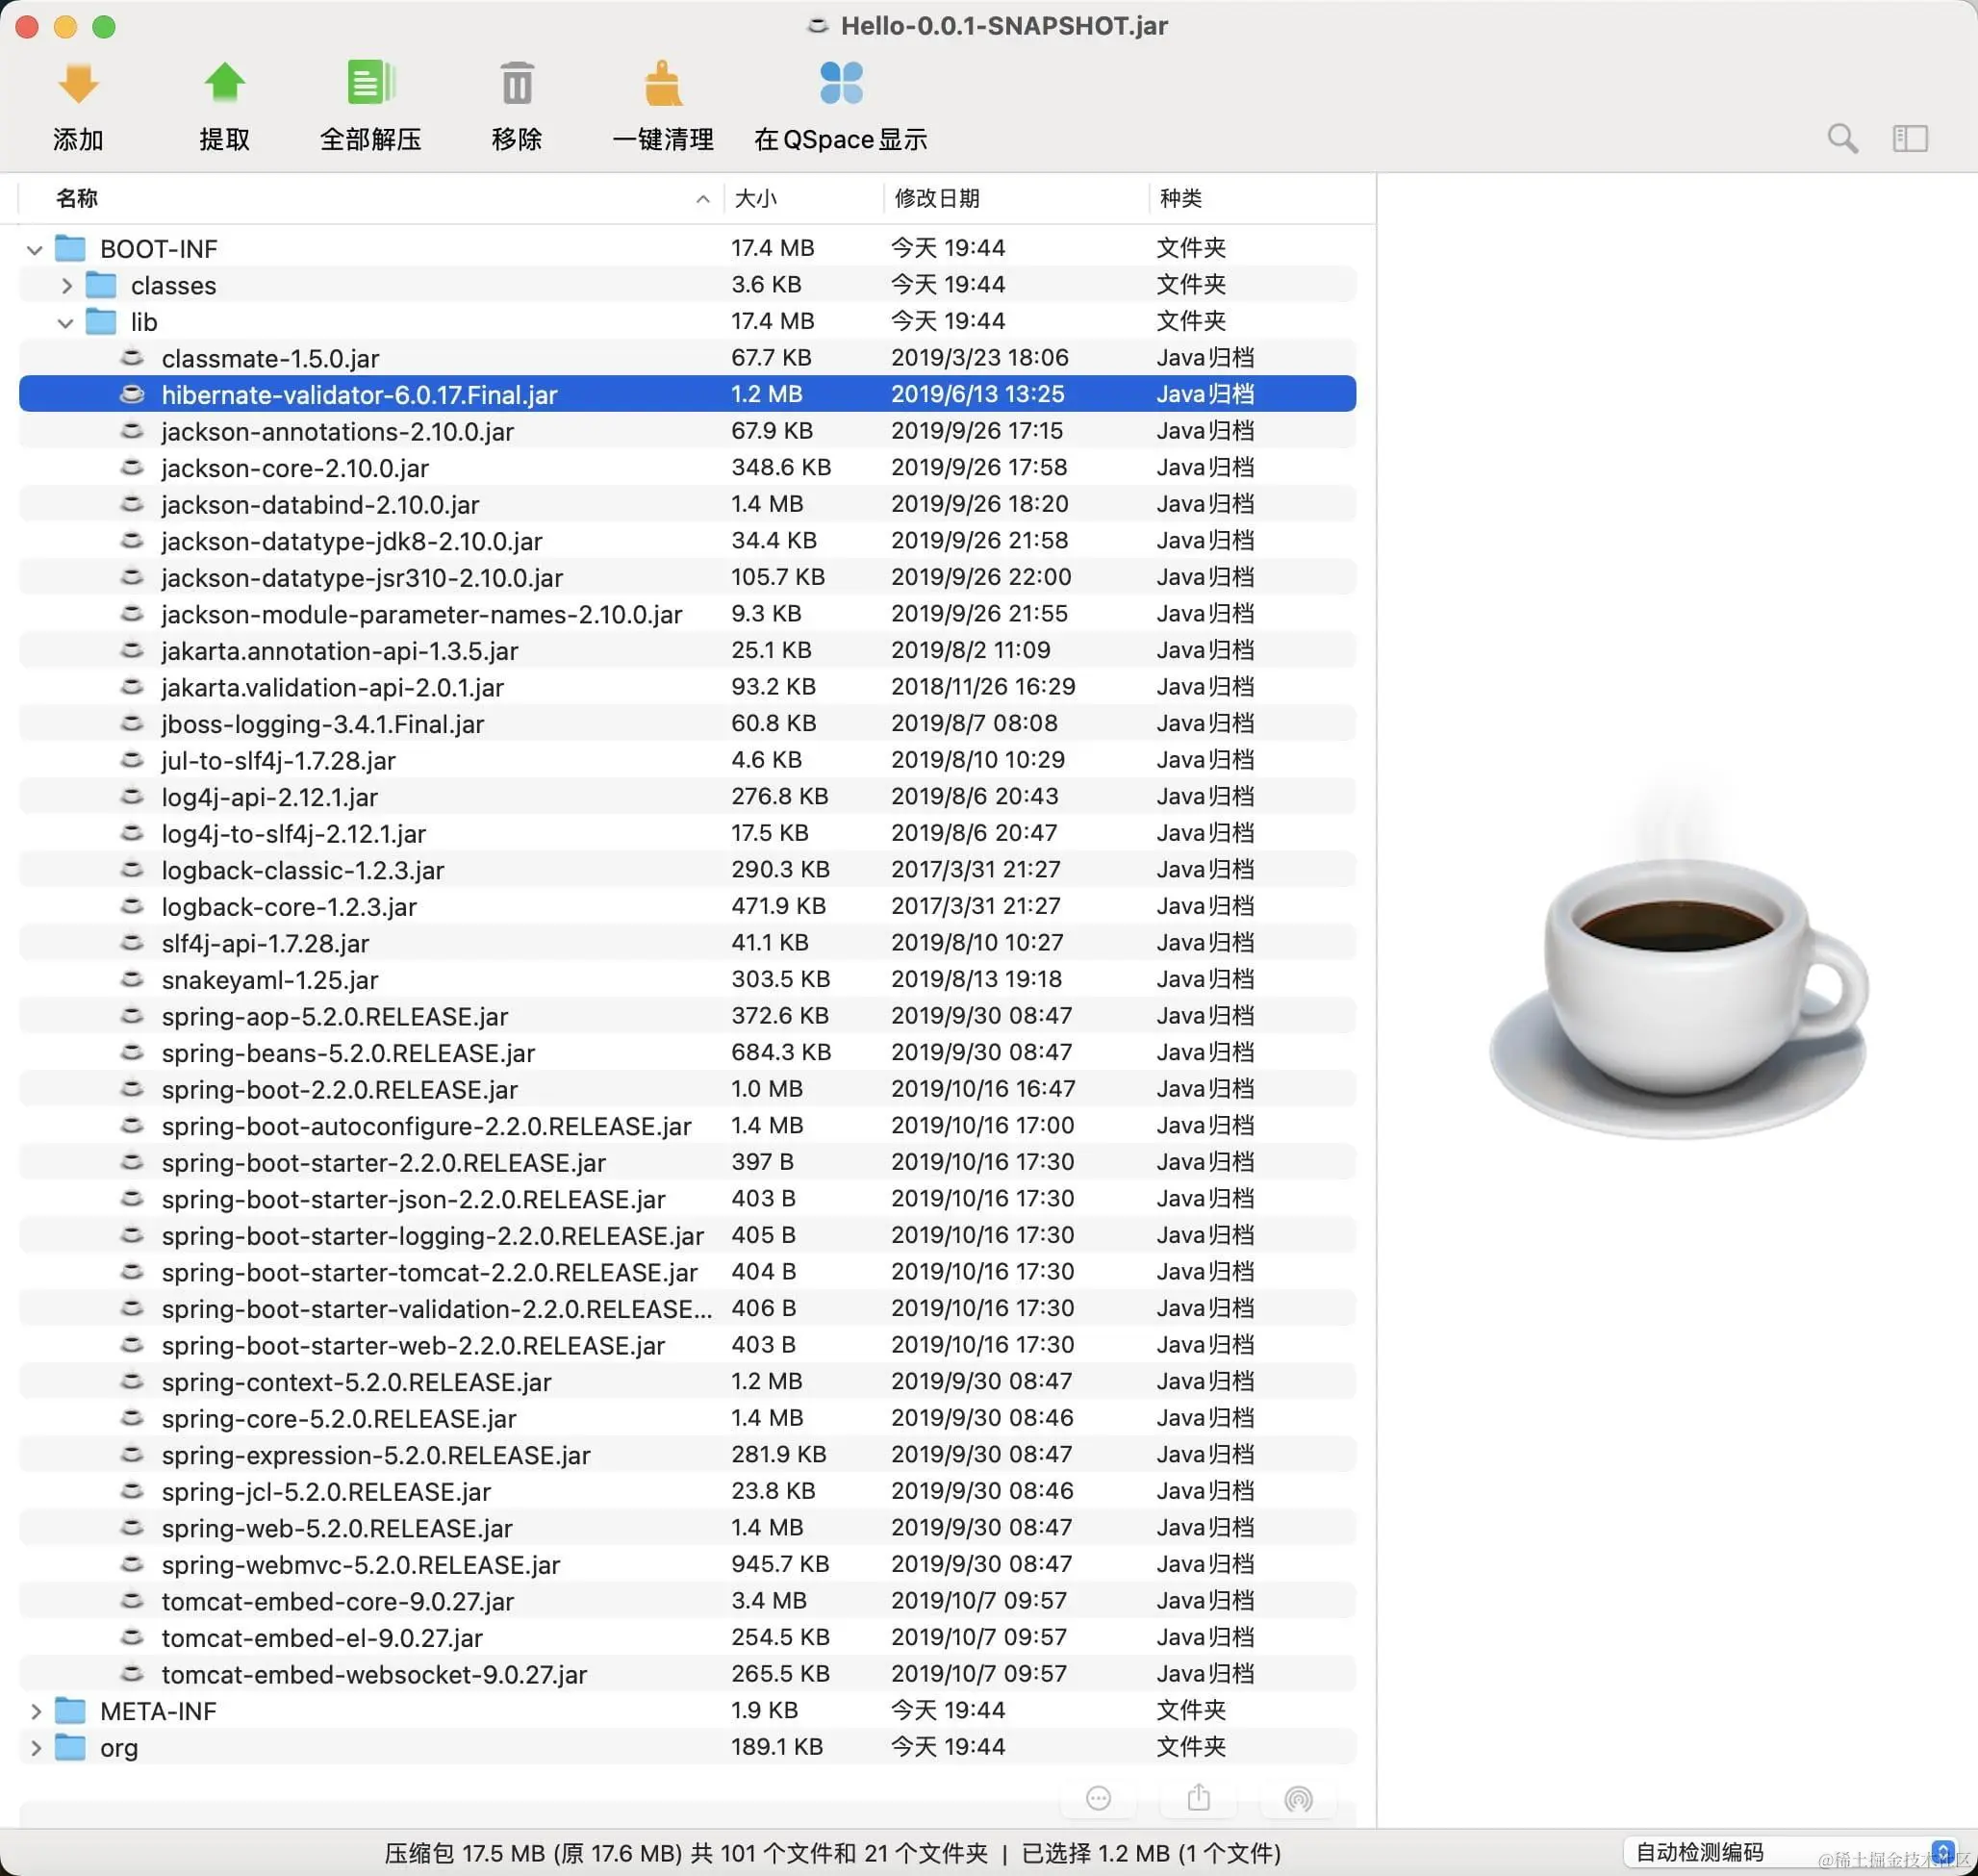Click the share icon below file list
Image resolution: width=1978 pixels, height=1876 pixels.
point(1198,1799)
